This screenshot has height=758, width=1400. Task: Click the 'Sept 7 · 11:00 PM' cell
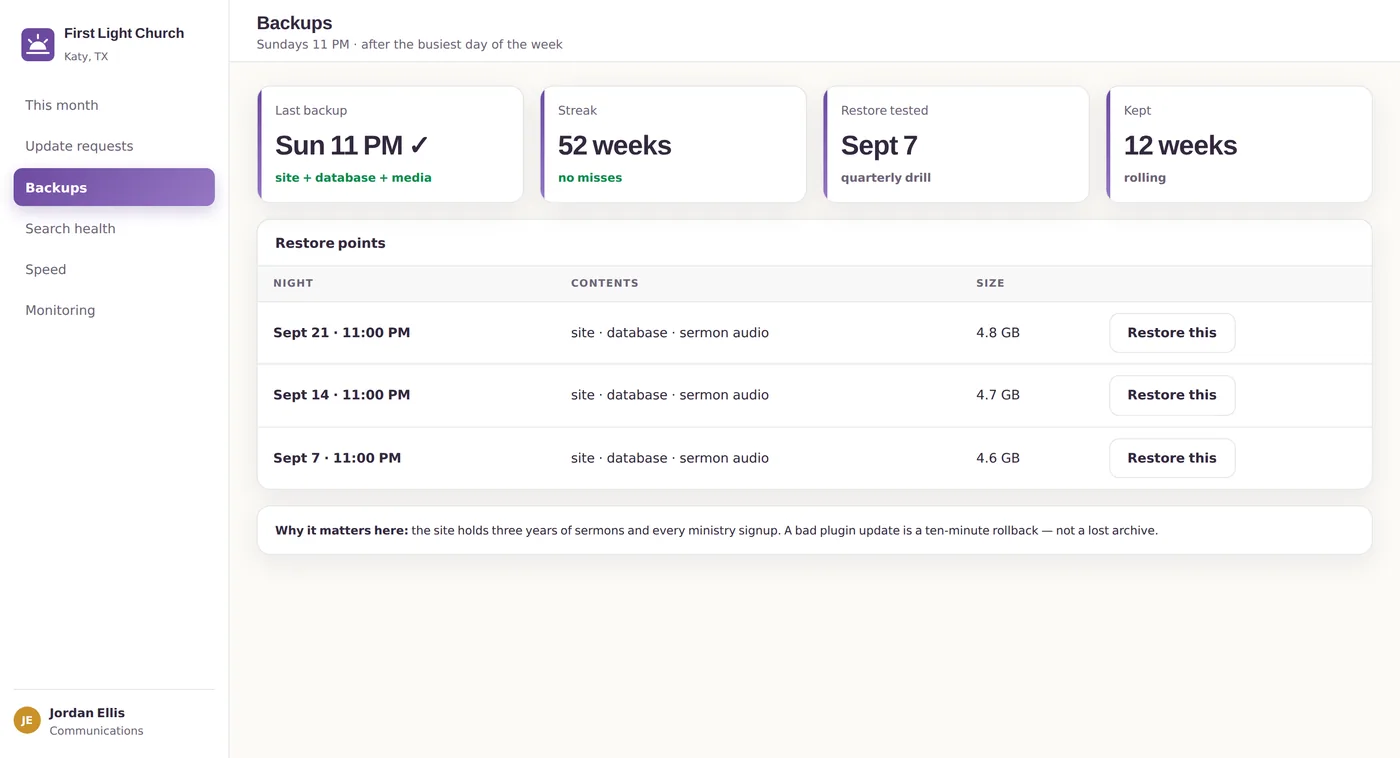click(337, 458)
